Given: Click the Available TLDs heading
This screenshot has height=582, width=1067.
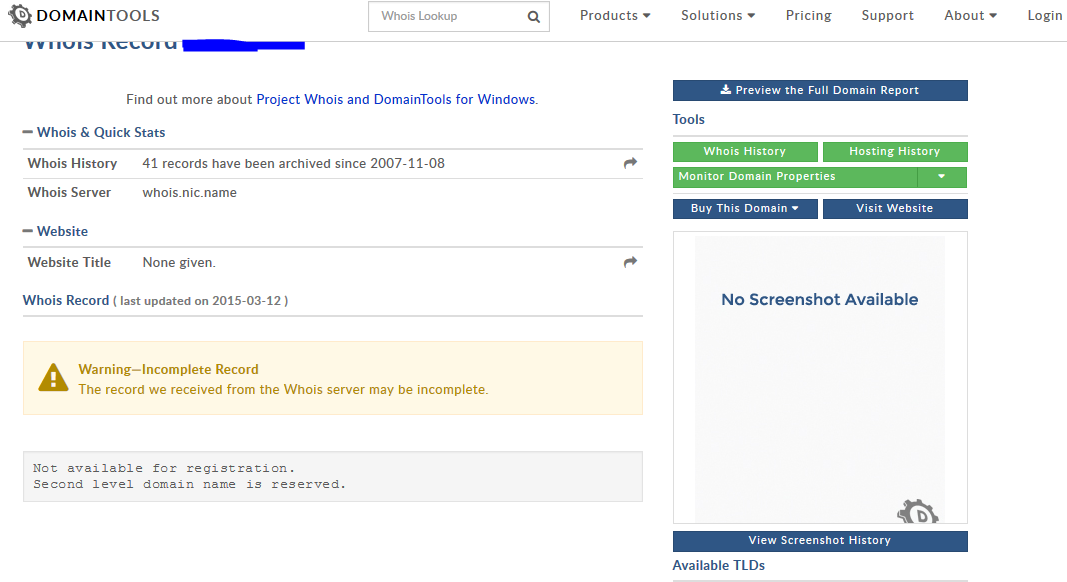Looking at the screenshot, I should coord(719,566).
